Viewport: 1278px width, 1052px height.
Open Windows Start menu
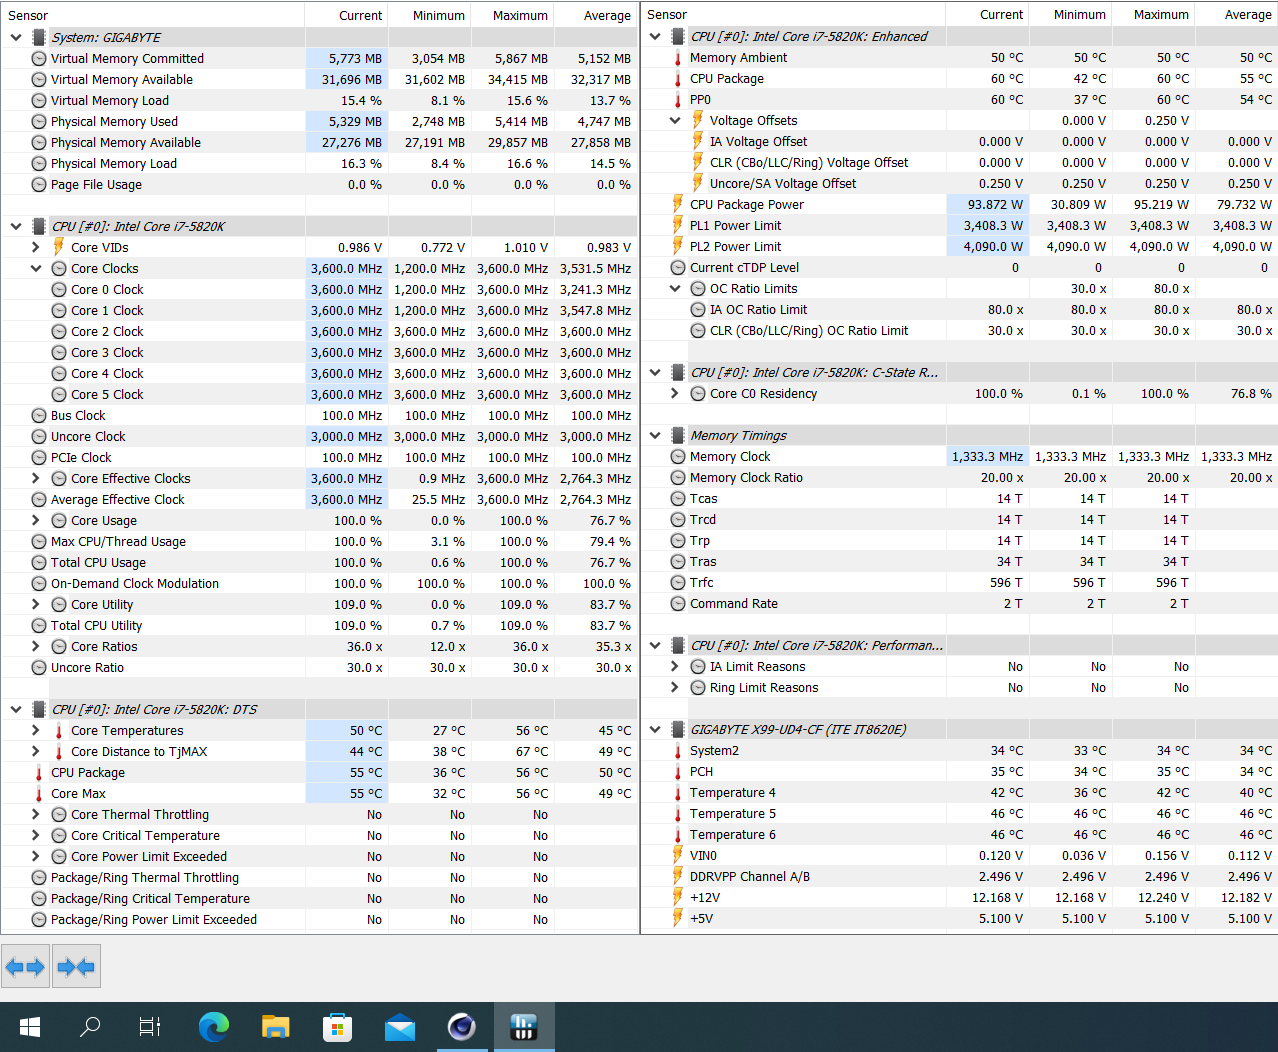point(29,1026)
